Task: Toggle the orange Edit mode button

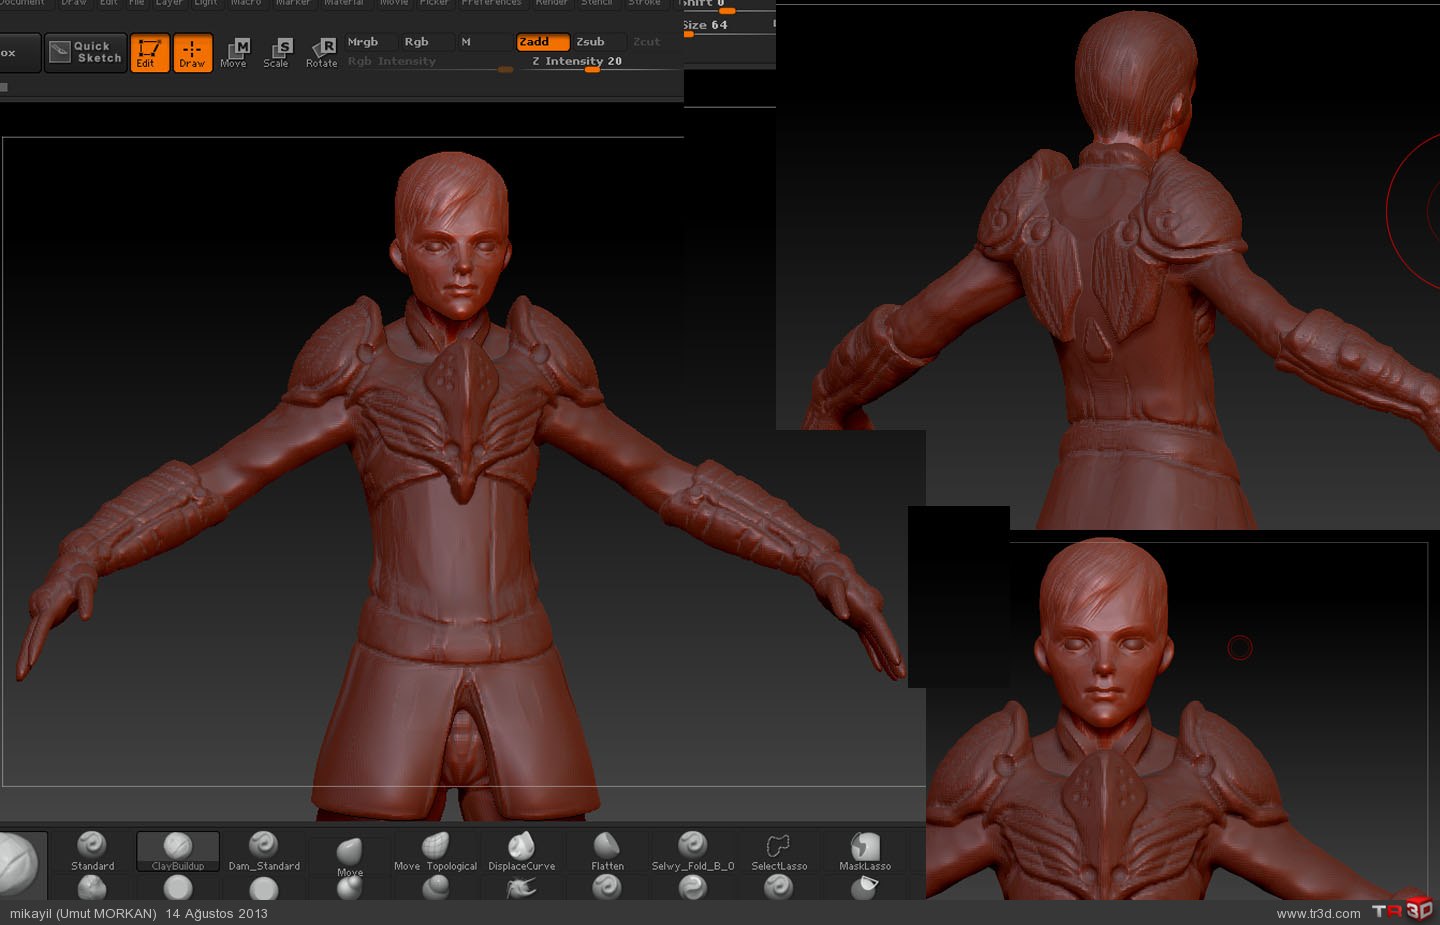Action: click(x=149, y=53)
